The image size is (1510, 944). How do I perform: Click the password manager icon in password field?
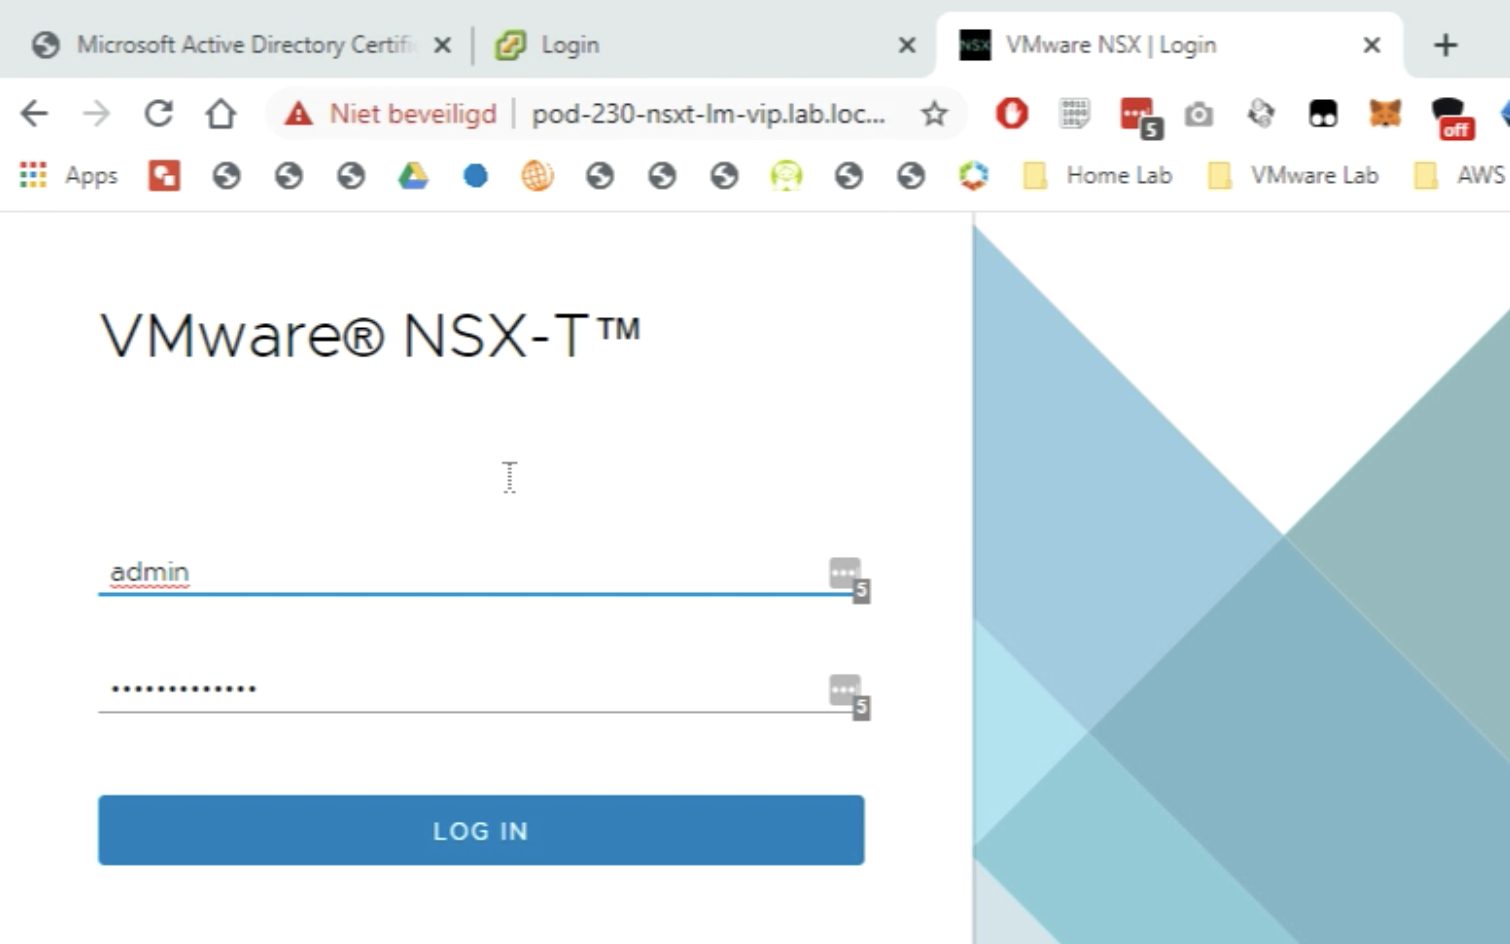click(845, 690)
